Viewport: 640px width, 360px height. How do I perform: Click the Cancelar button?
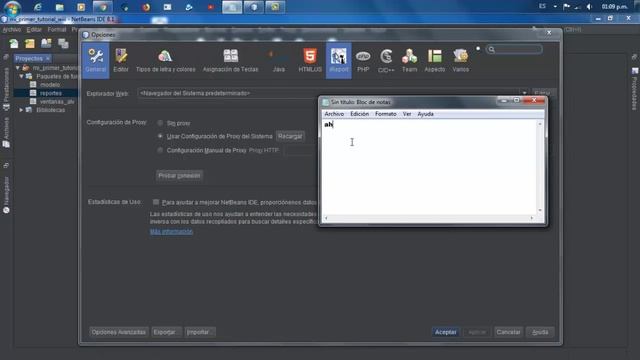[x=508, y=332]
